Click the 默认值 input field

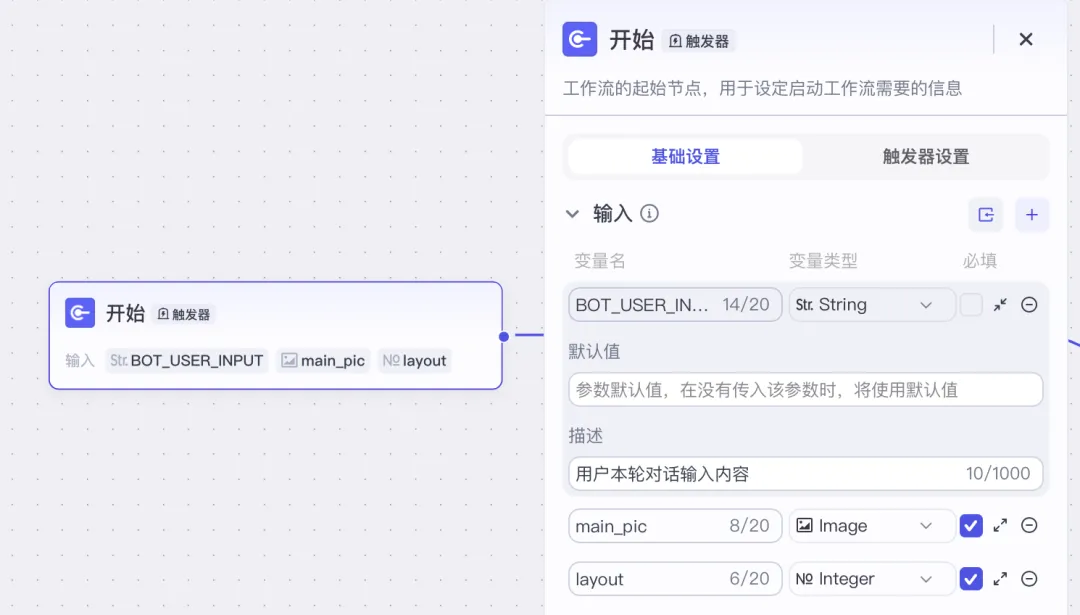(805, 390)
